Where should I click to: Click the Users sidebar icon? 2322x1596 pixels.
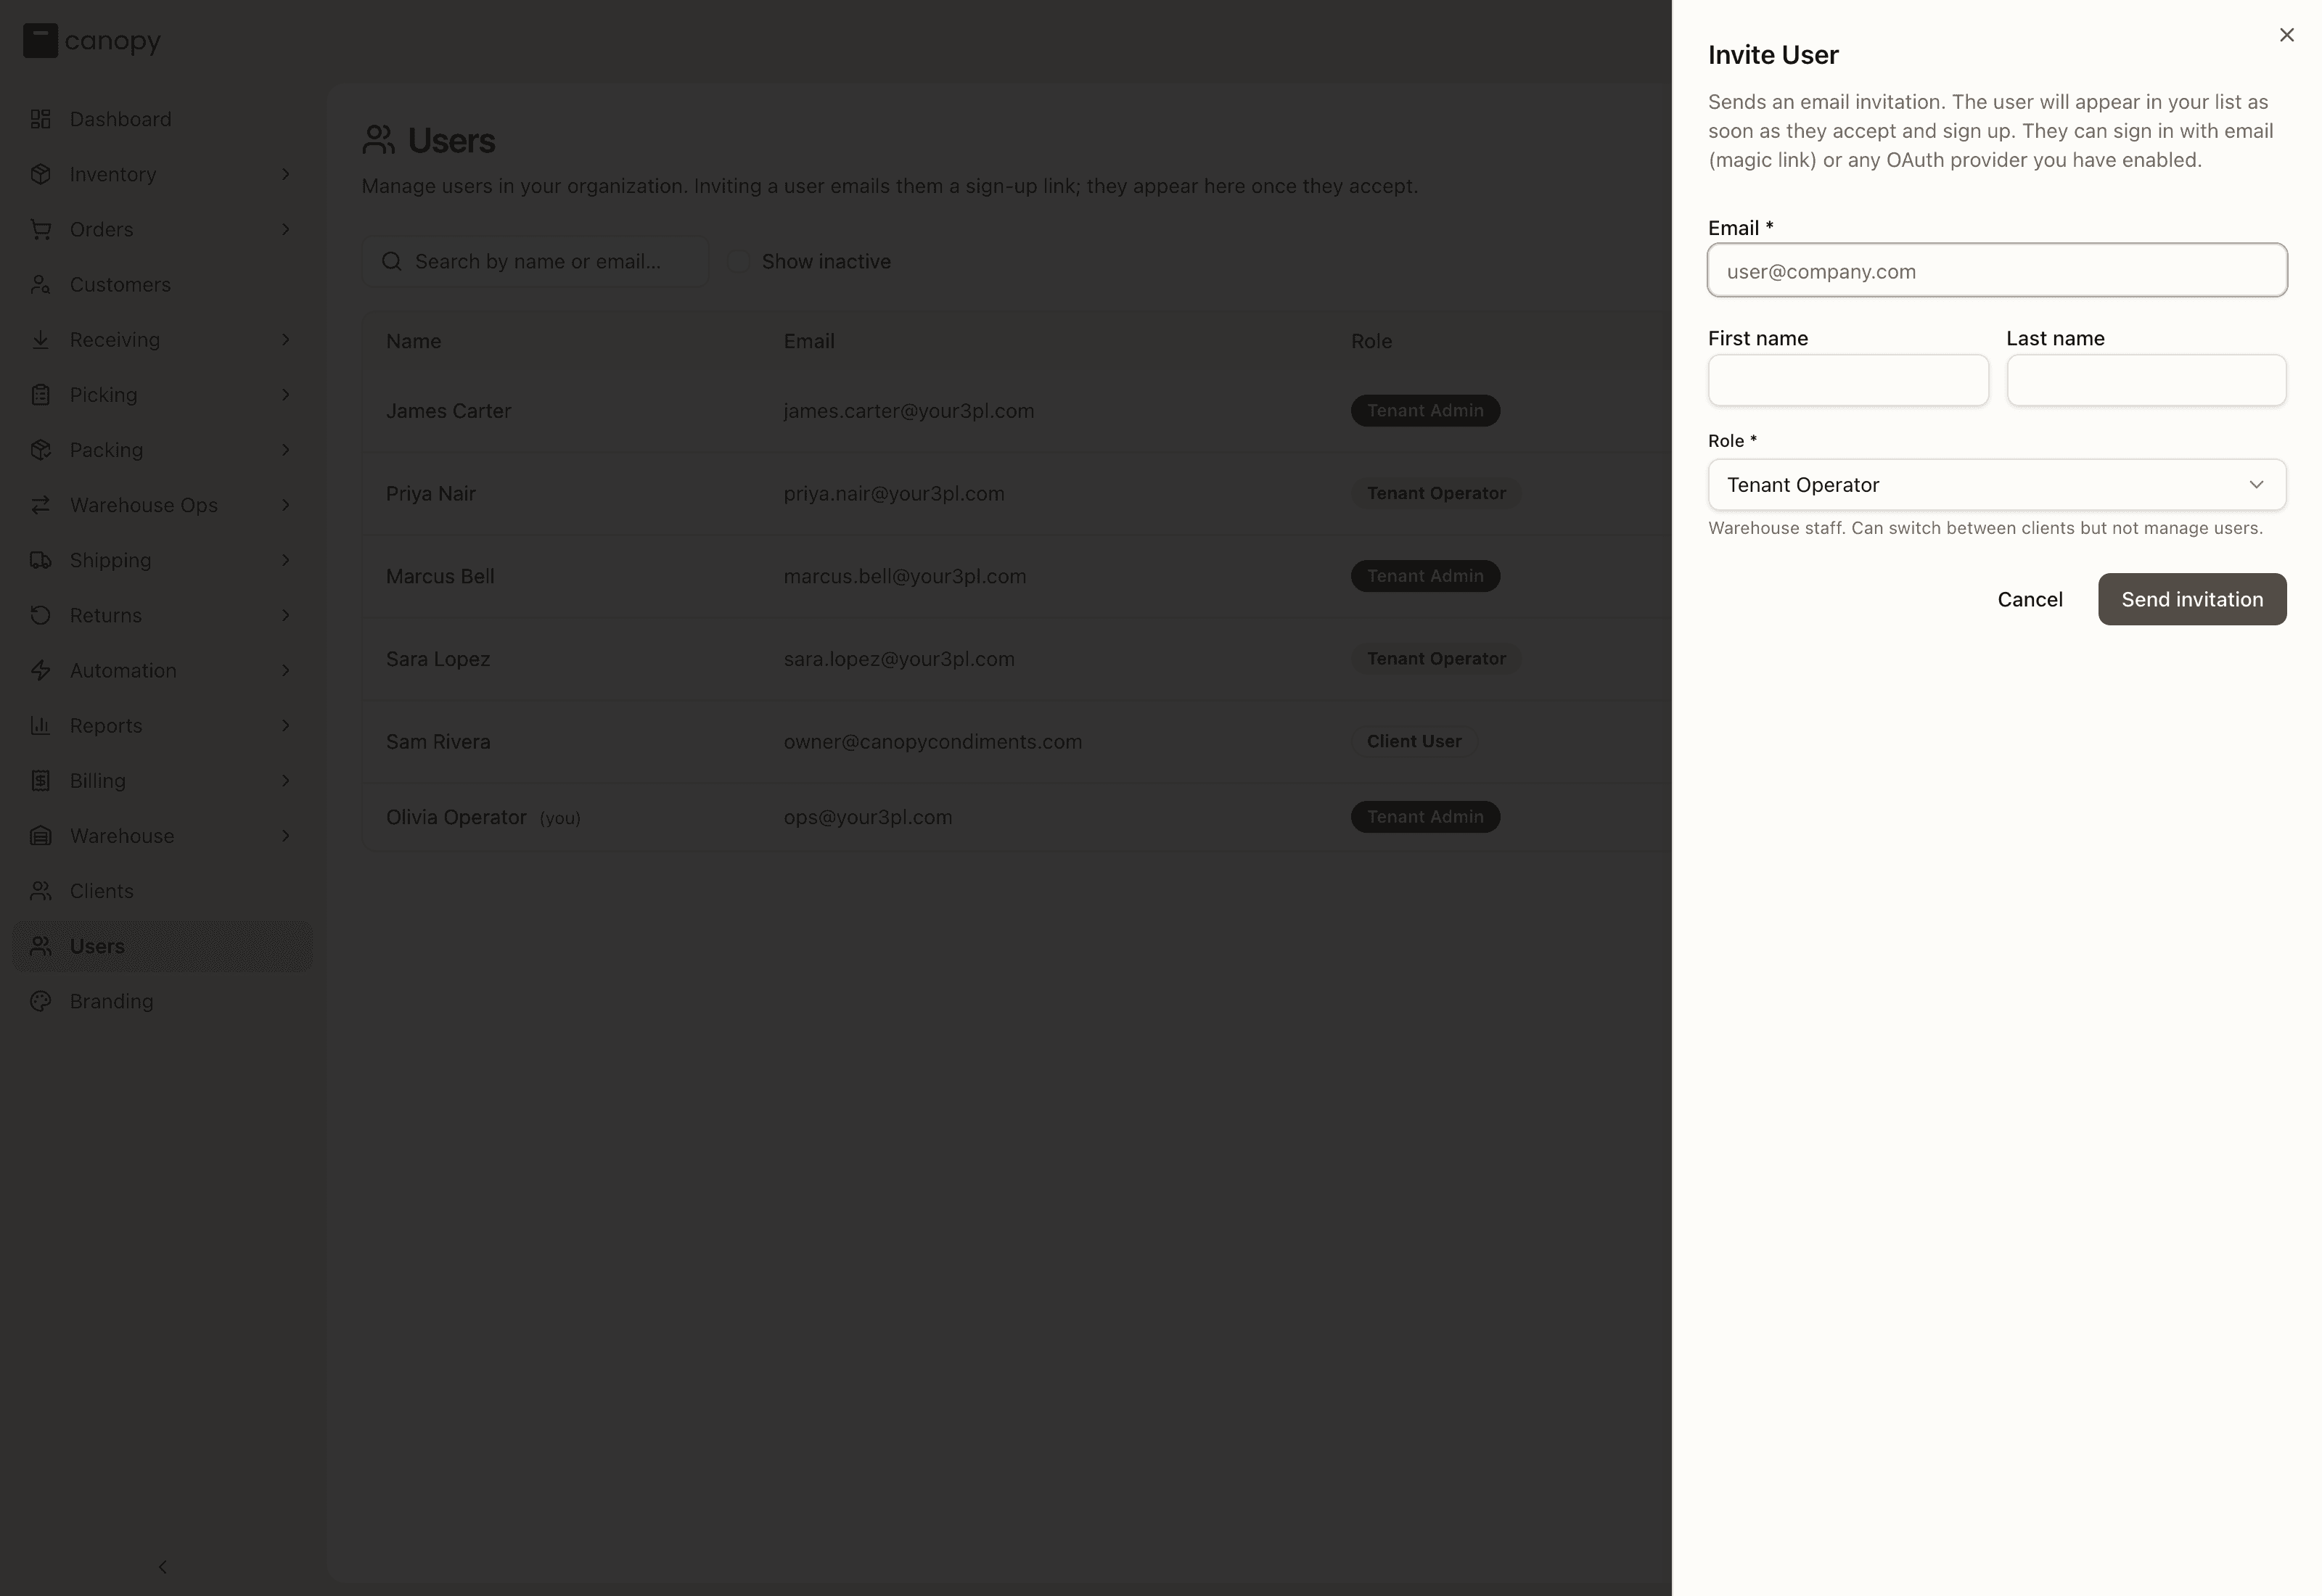[x=40, y=946]
